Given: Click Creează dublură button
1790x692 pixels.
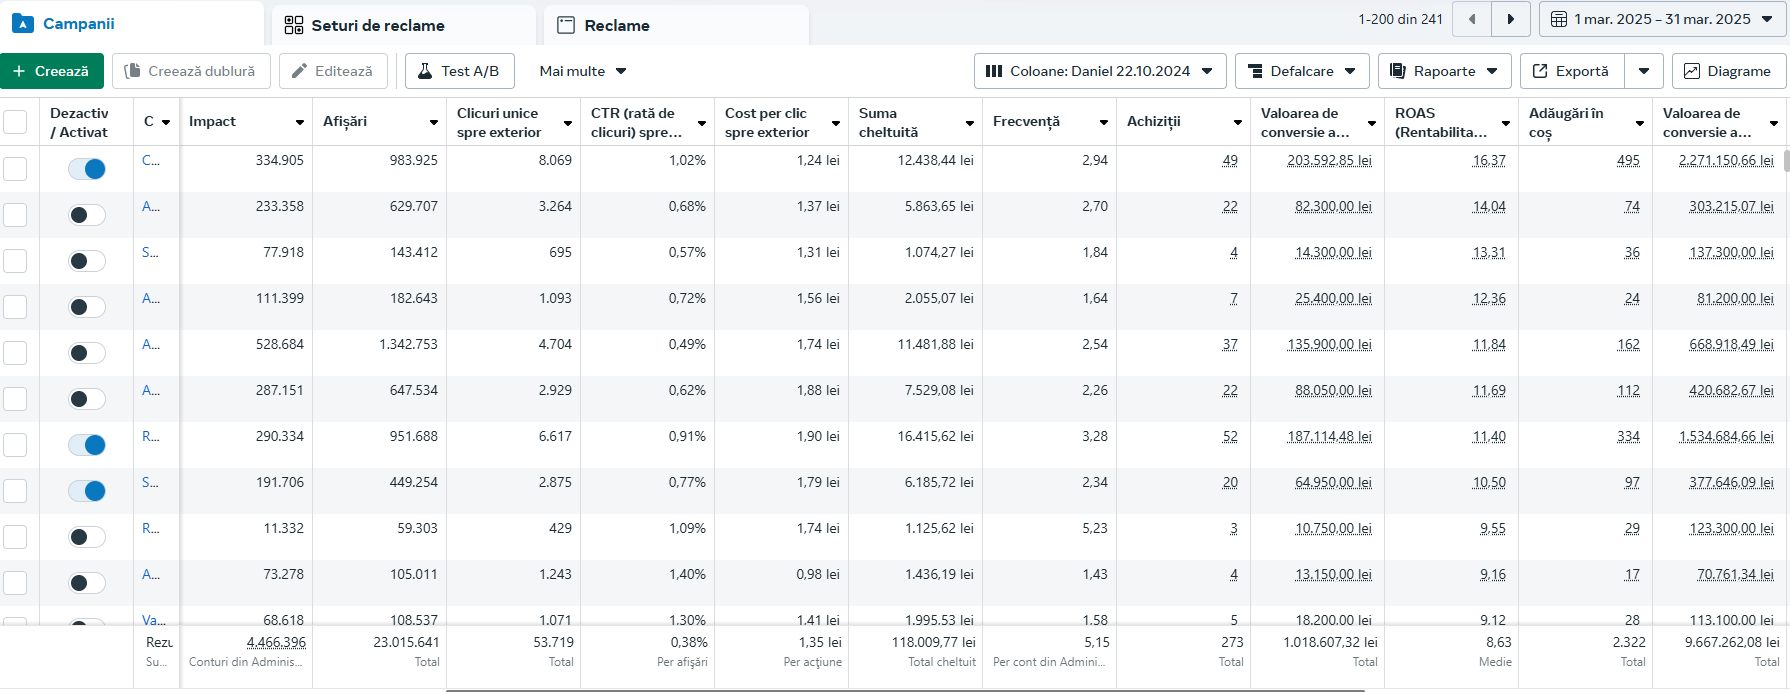Looking at the screenshot, I should tap(191, 71).
